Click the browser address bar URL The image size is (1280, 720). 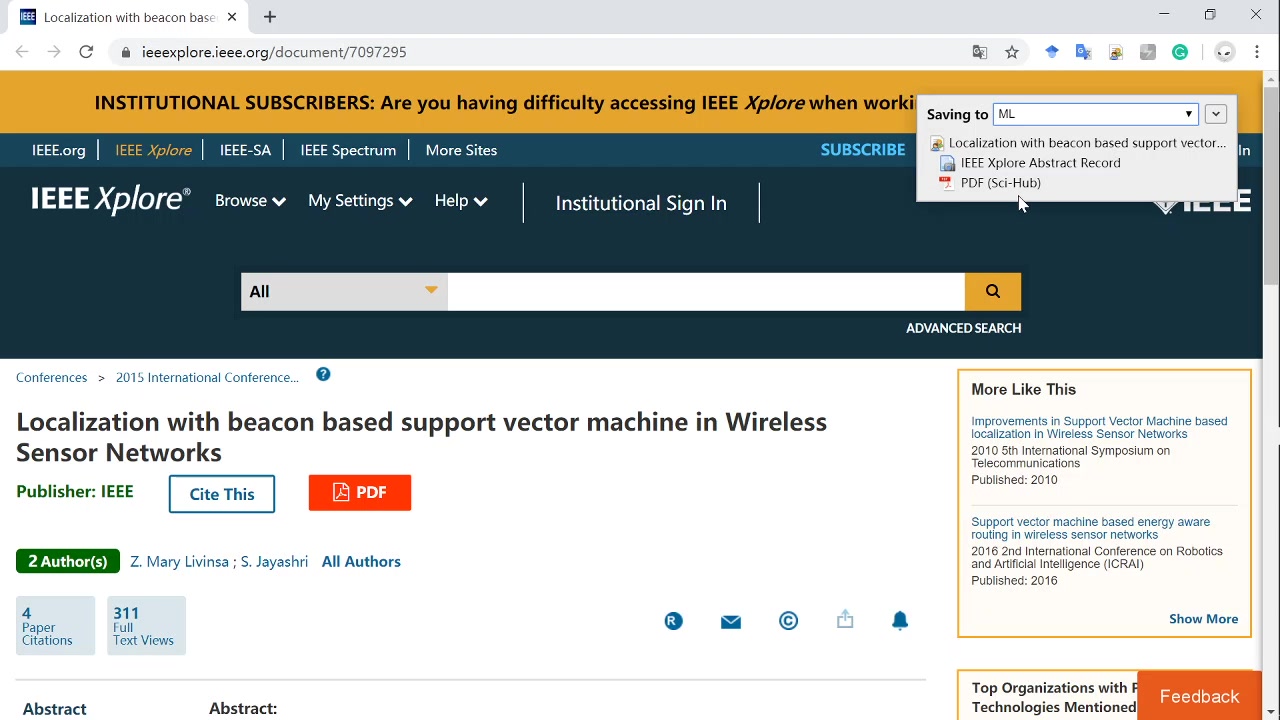click(x=274, y=52)
